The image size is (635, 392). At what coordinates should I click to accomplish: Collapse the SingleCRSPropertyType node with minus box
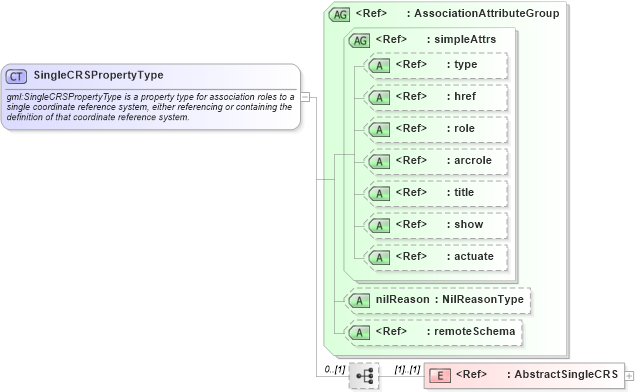coord(305,97)
